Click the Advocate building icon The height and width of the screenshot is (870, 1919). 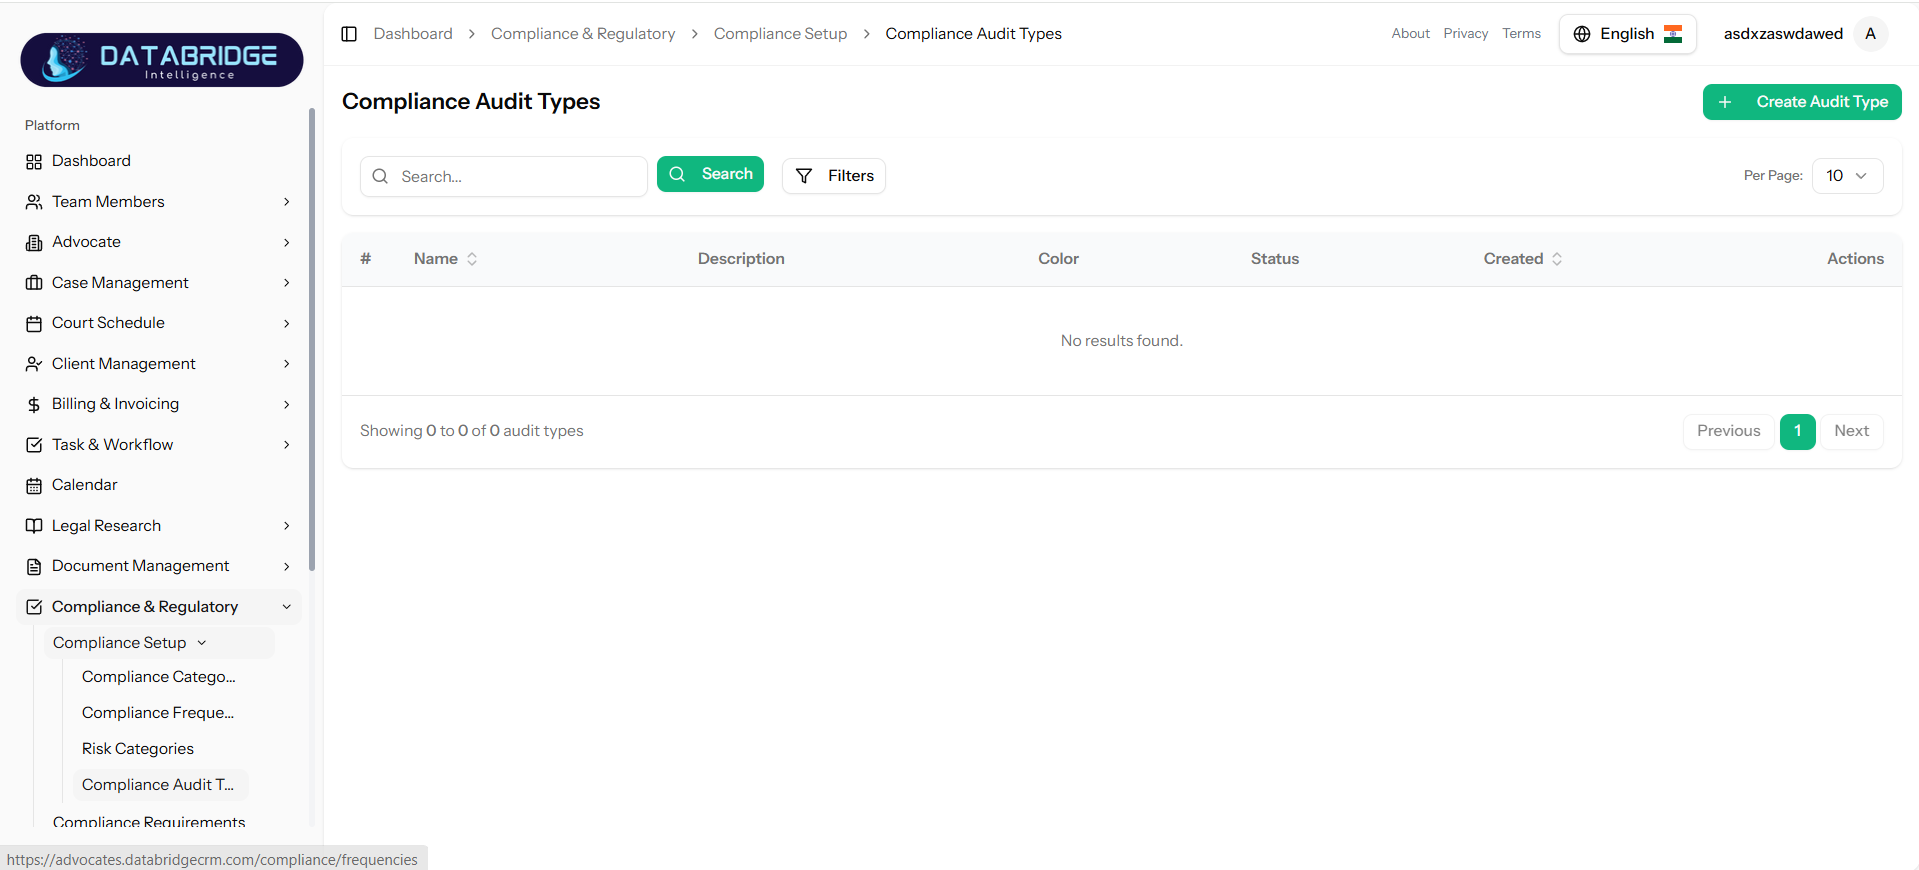(x=34, y=243)
